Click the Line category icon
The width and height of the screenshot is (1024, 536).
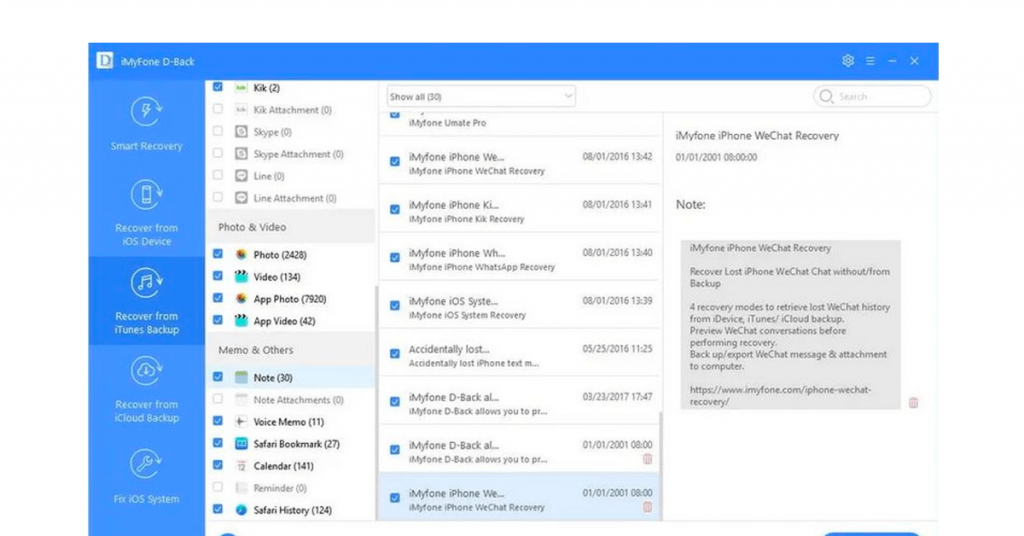click(x=241, y=176)
